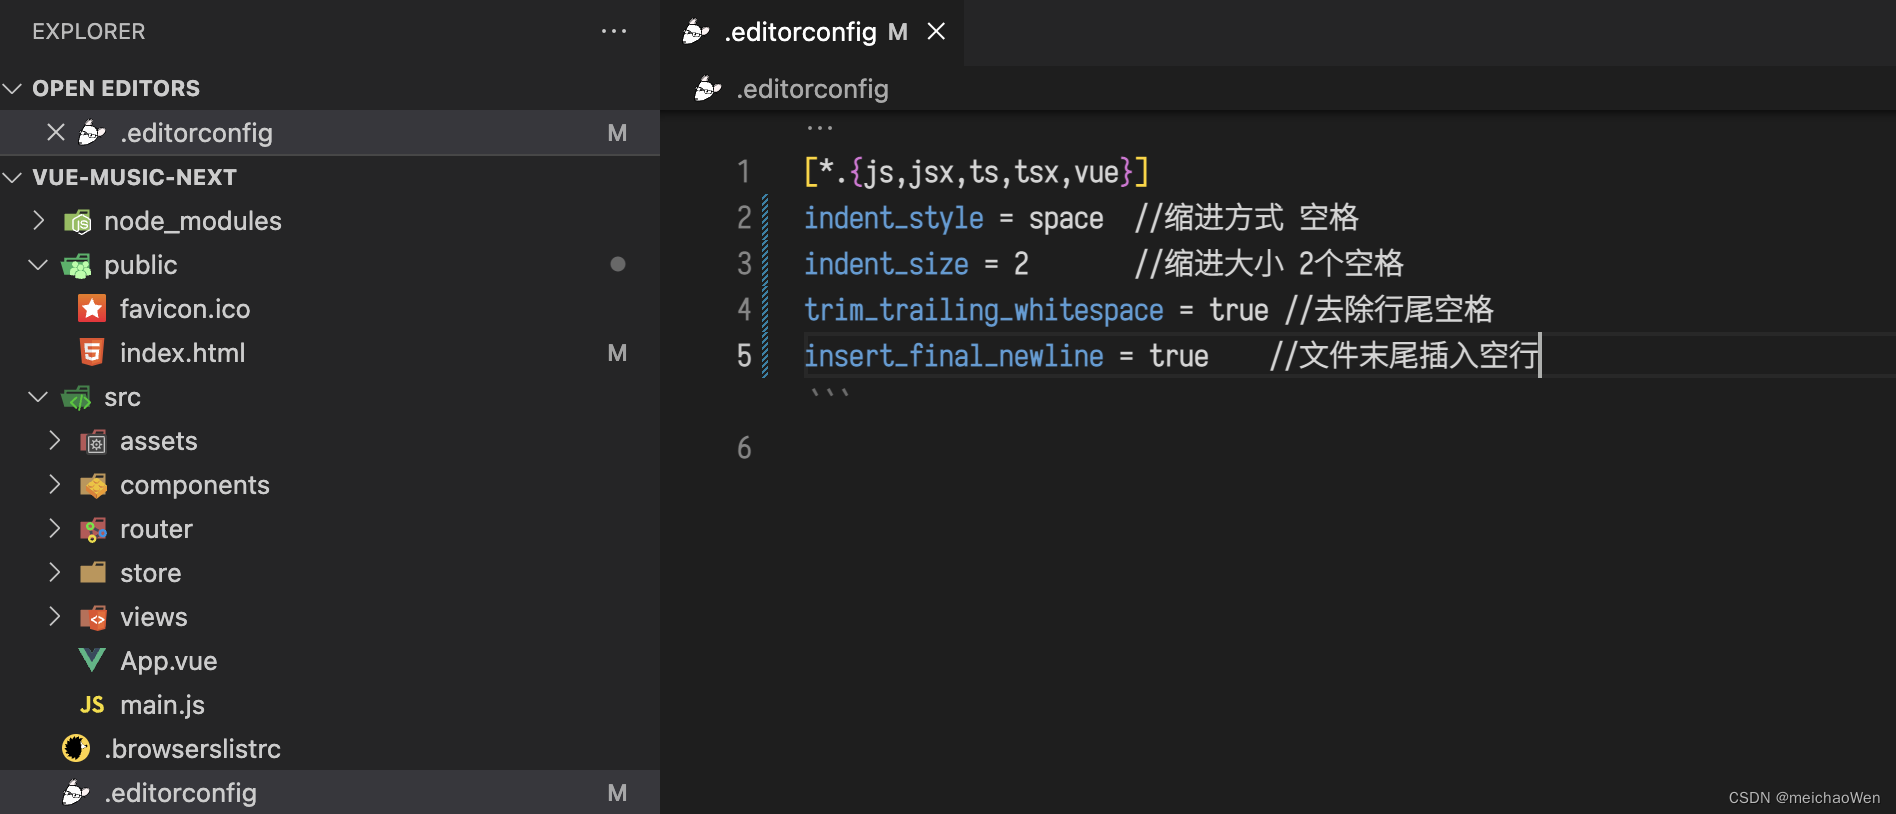Click the assets folder icon
The image size is (1896, 814).
click(93, 441)
